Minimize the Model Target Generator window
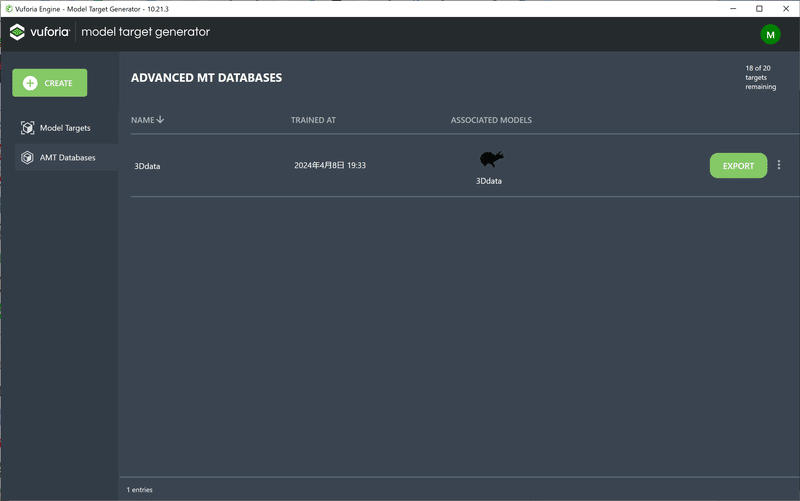This screenshot has width=800, height=501. coord(733,9)
